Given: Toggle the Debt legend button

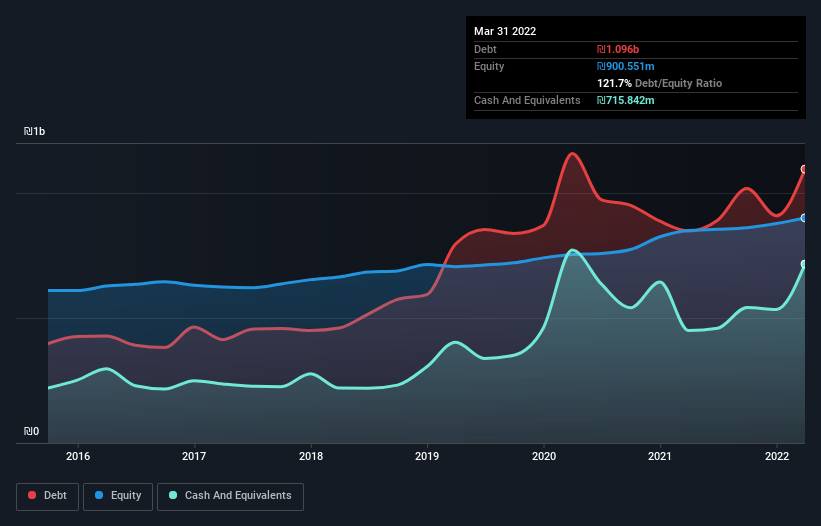Looking at the screenshot, I should pos(48,496).
